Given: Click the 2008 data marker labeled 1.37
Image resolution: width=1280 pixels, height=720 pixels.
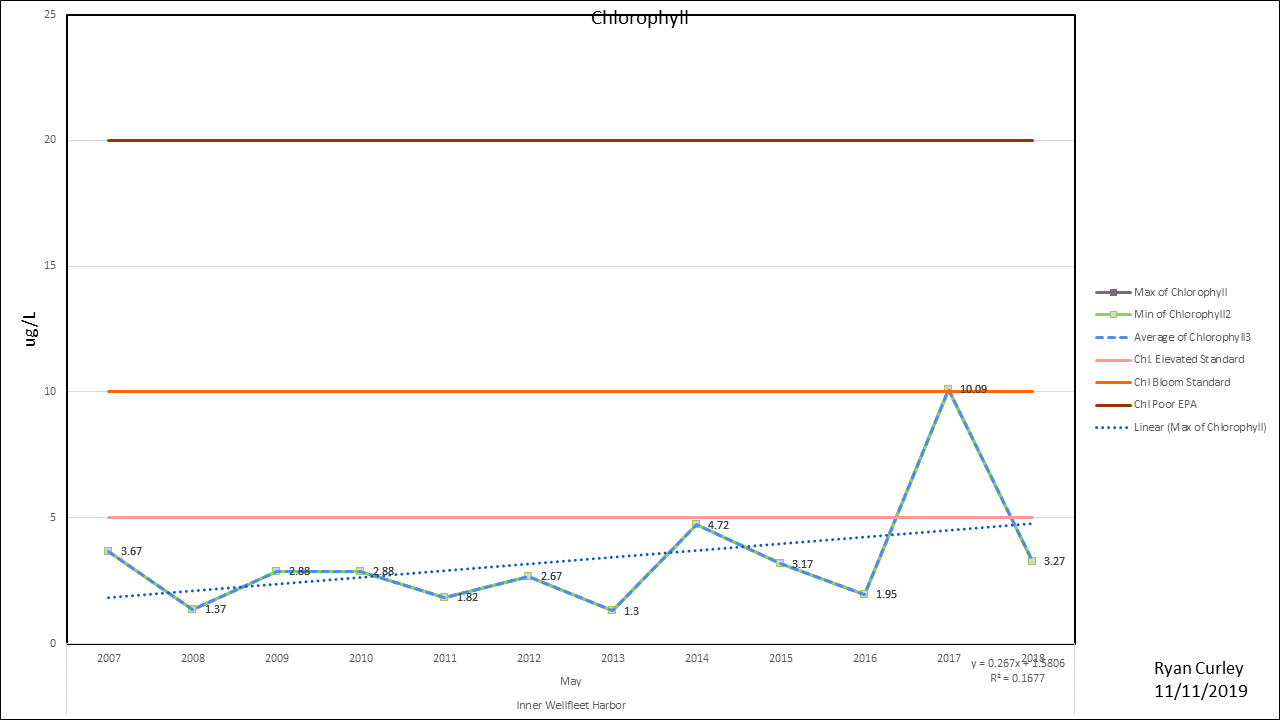Looking at the screenshot, I should [x=192, y=609].
